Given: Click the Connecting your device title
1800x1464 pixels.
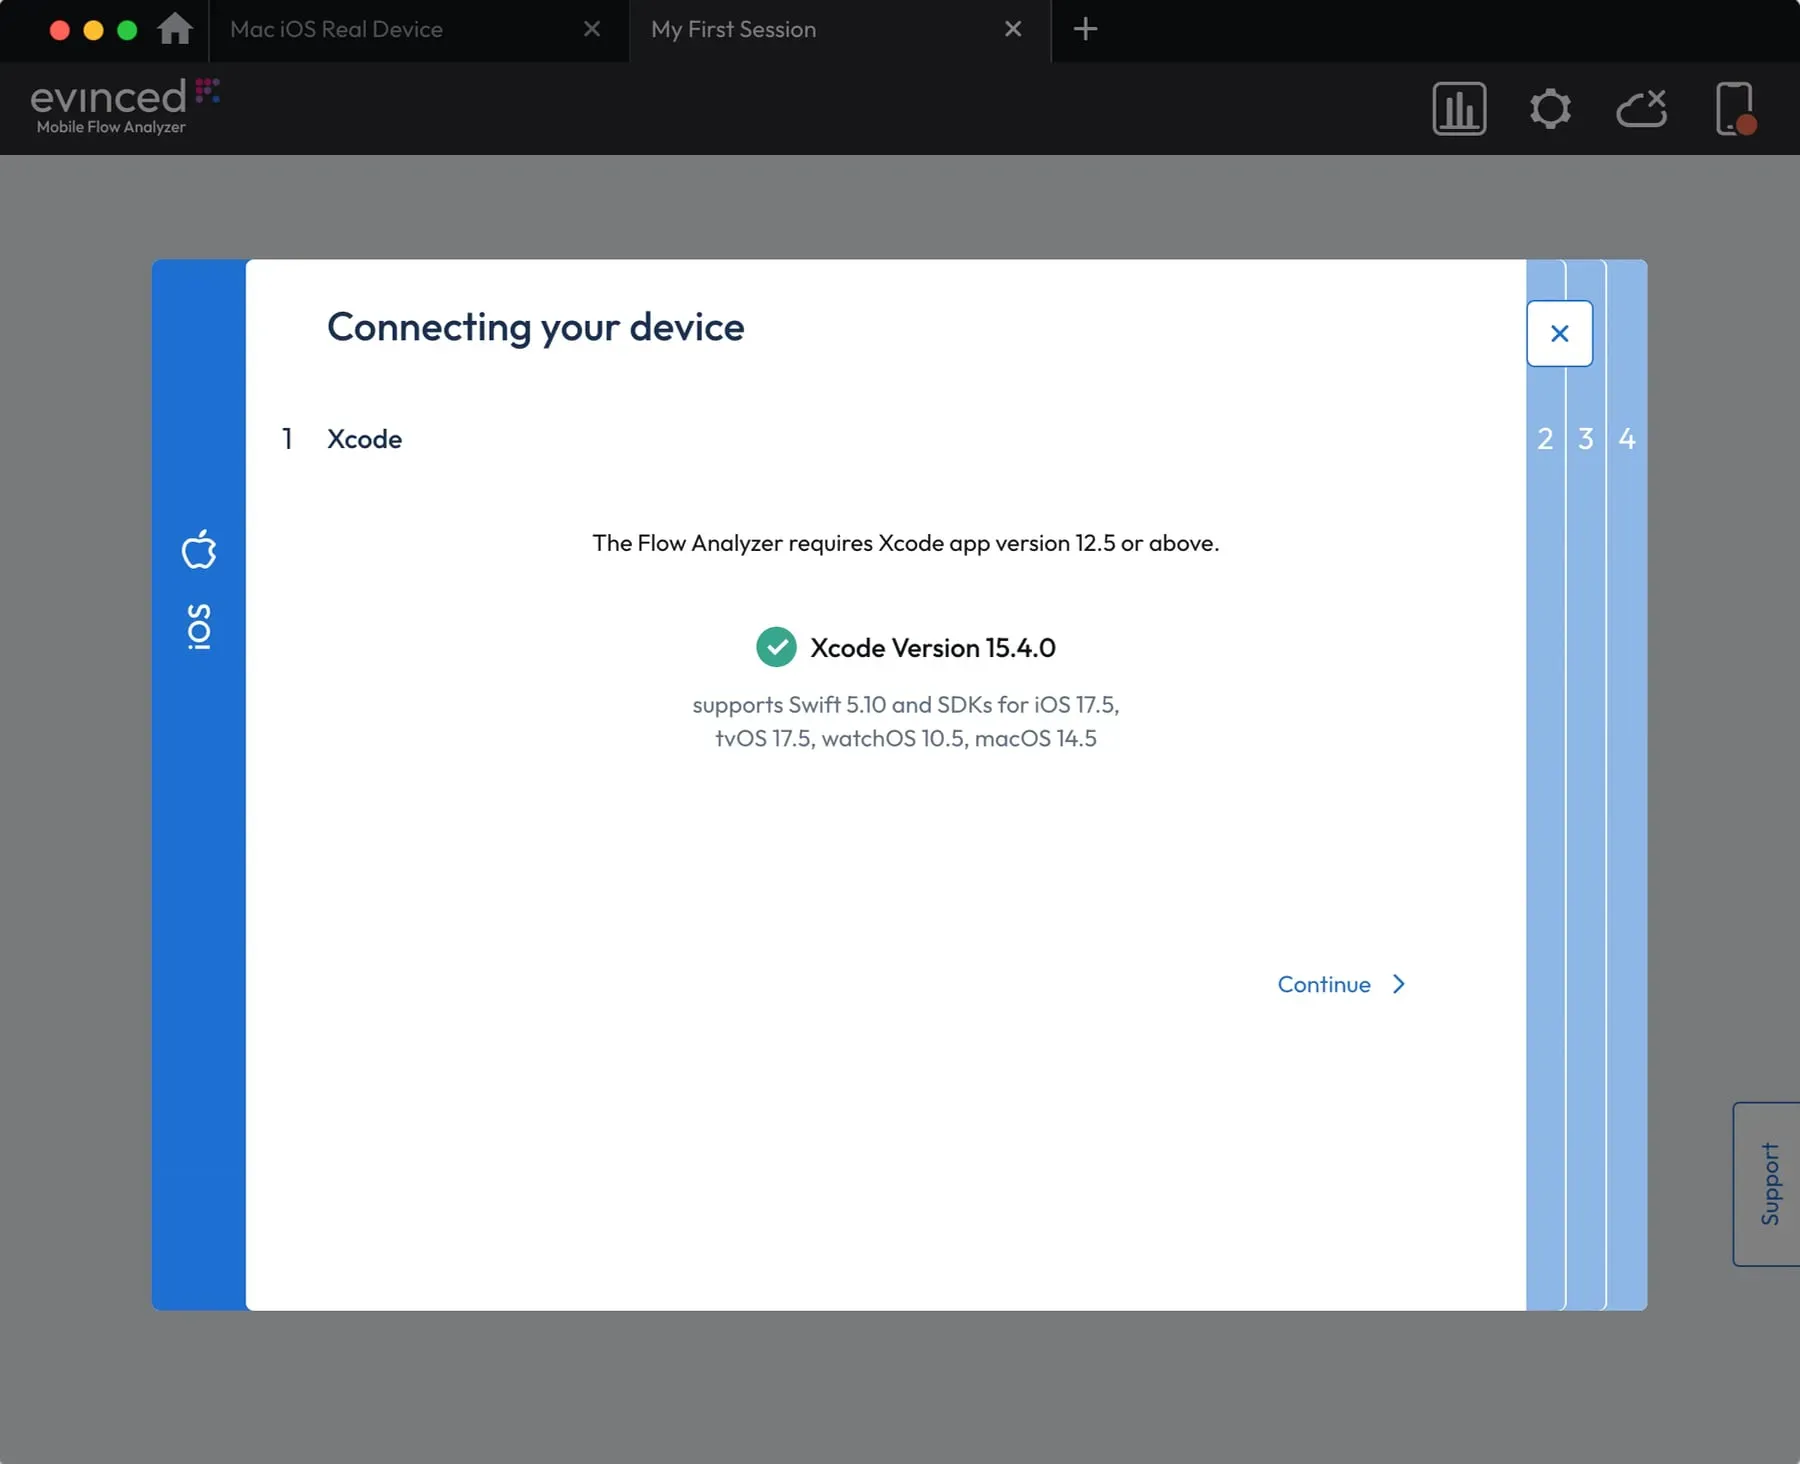Looking at the screenshot, I should [x=535, y=328].
